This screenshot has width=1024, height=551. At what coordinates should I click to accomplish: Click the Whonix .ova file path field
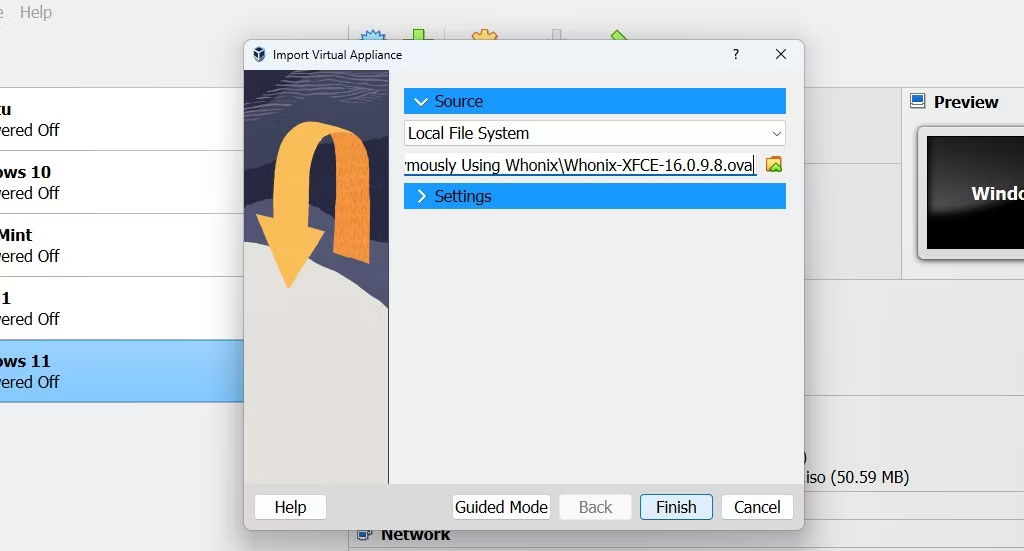[x=579, y=165]
